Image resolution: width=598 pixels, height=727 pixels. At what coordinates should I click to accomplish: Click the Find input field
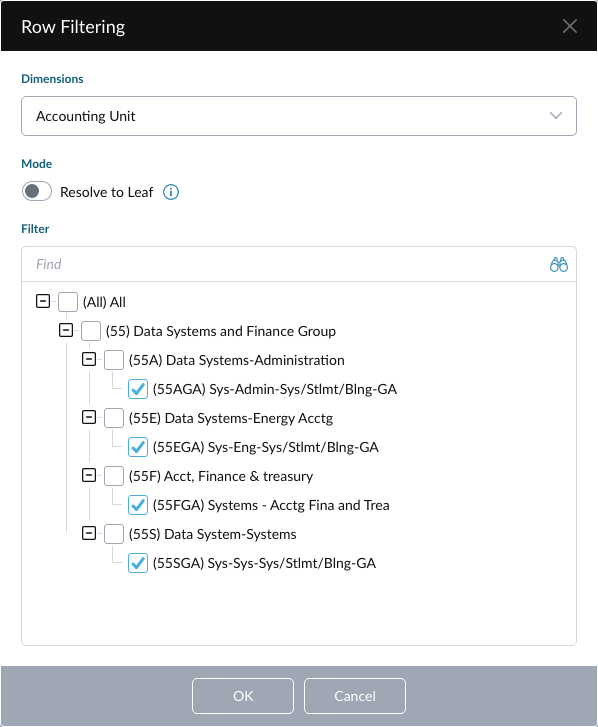click(285, 264)
